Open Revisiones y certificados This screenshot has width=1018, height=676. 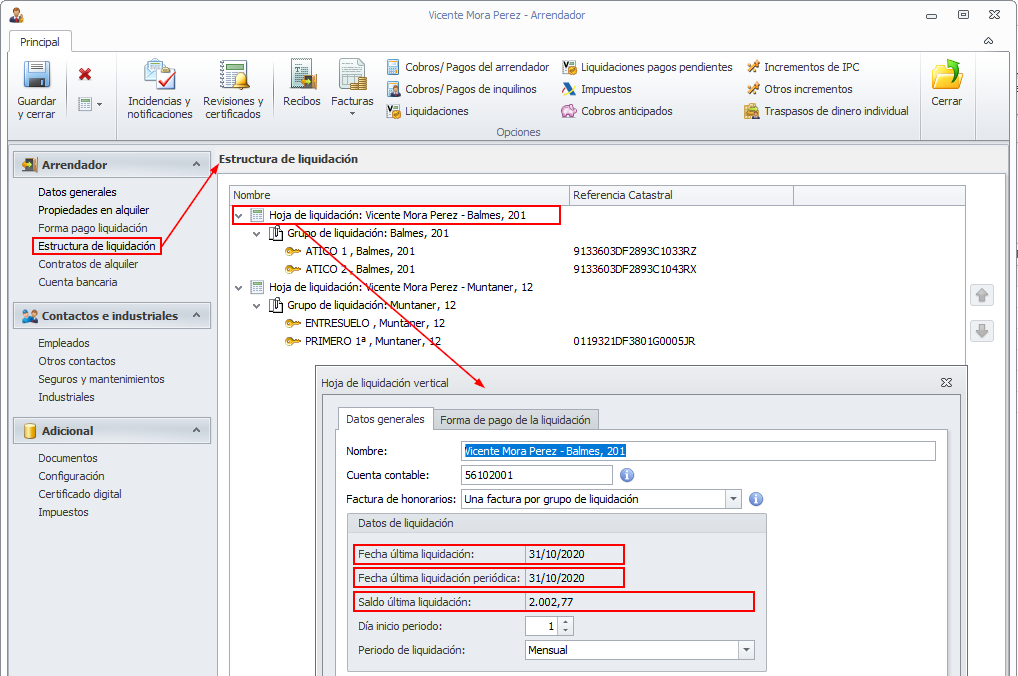coord(233,76)
